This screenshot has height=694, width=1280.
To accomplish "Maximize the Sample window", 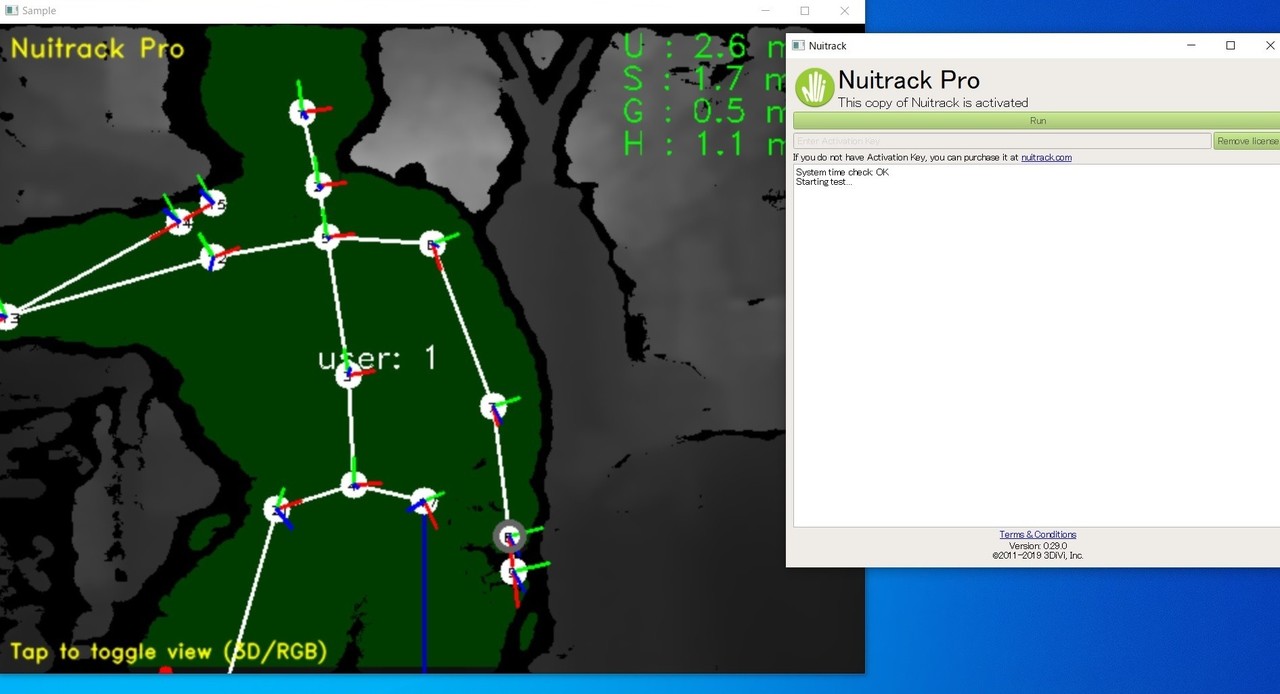I will tap(804, 11).
